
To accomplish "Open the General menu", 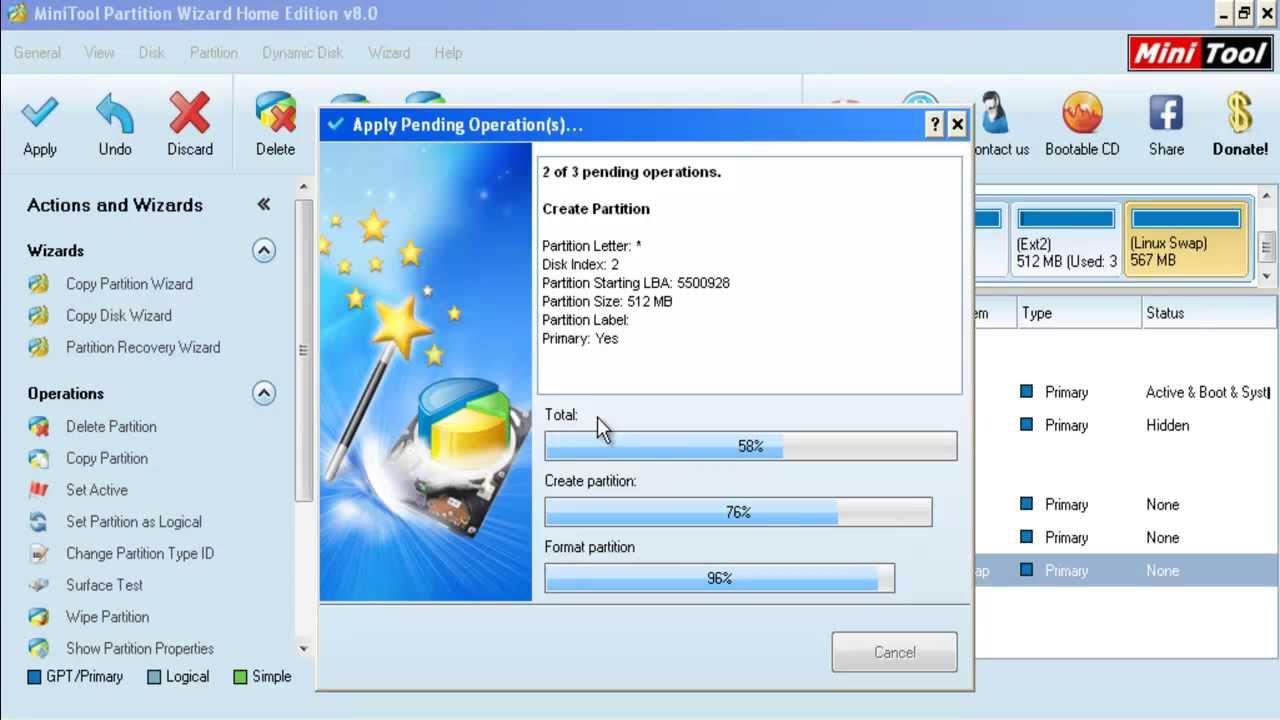I will click(37, 53).
